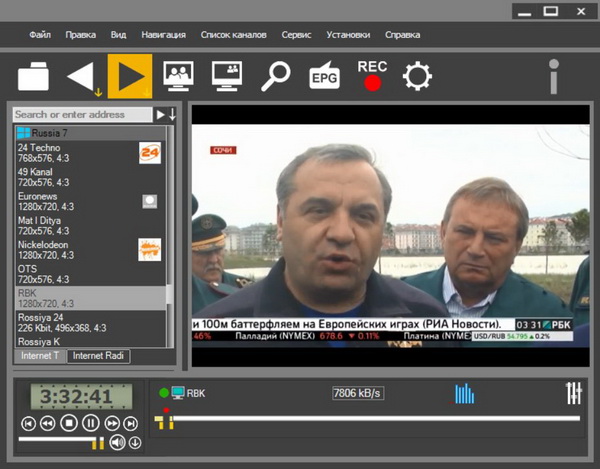
Task: Collapse the Russia 7 channel group
Action: pos(23,132)
